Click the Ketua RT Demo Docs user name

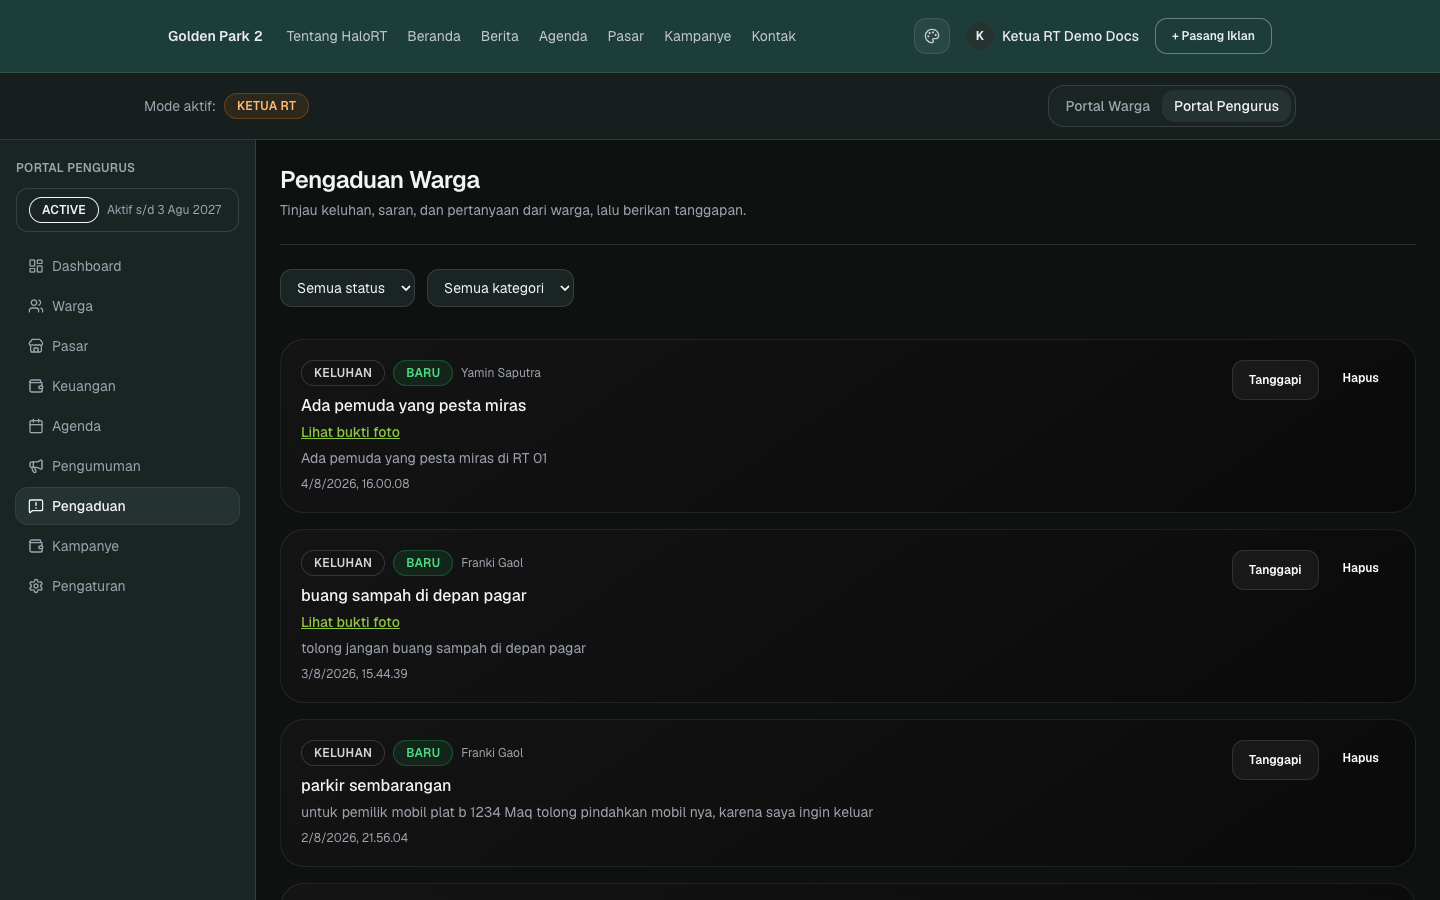(x=1070, y=36)
